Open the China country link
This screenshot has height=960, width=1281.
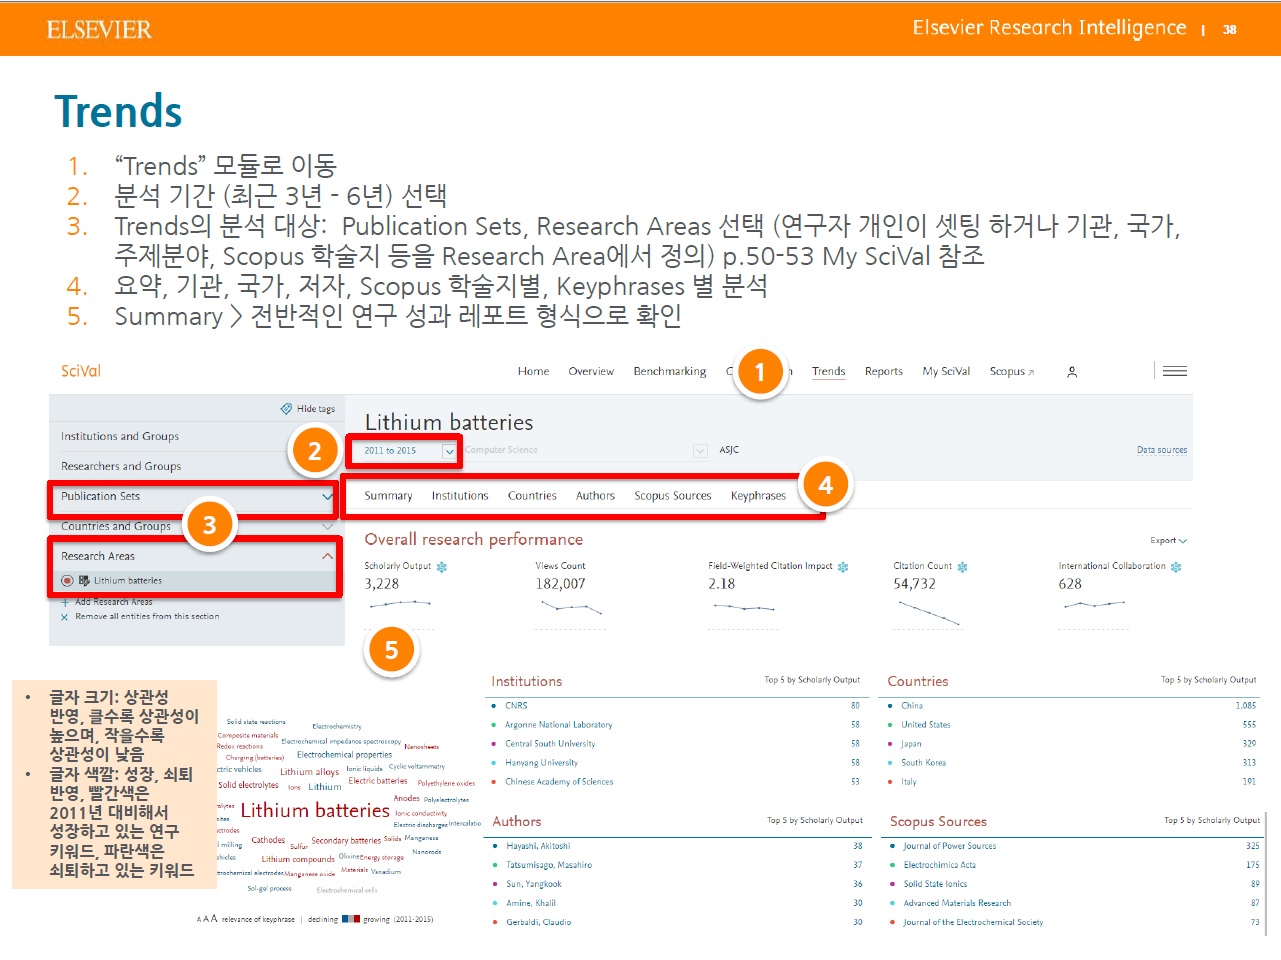click(912, 706)
